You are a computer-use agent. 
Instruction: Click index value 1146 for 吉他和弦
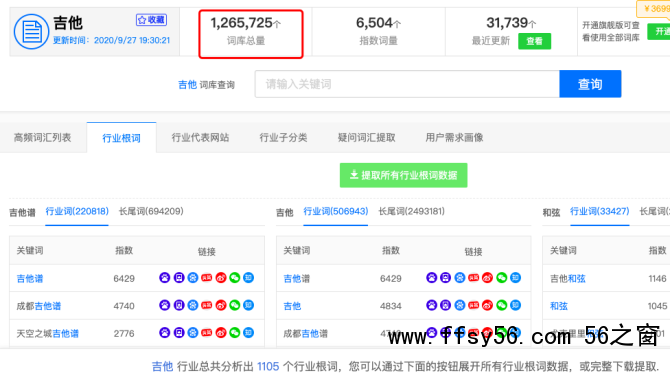point(657,279)
